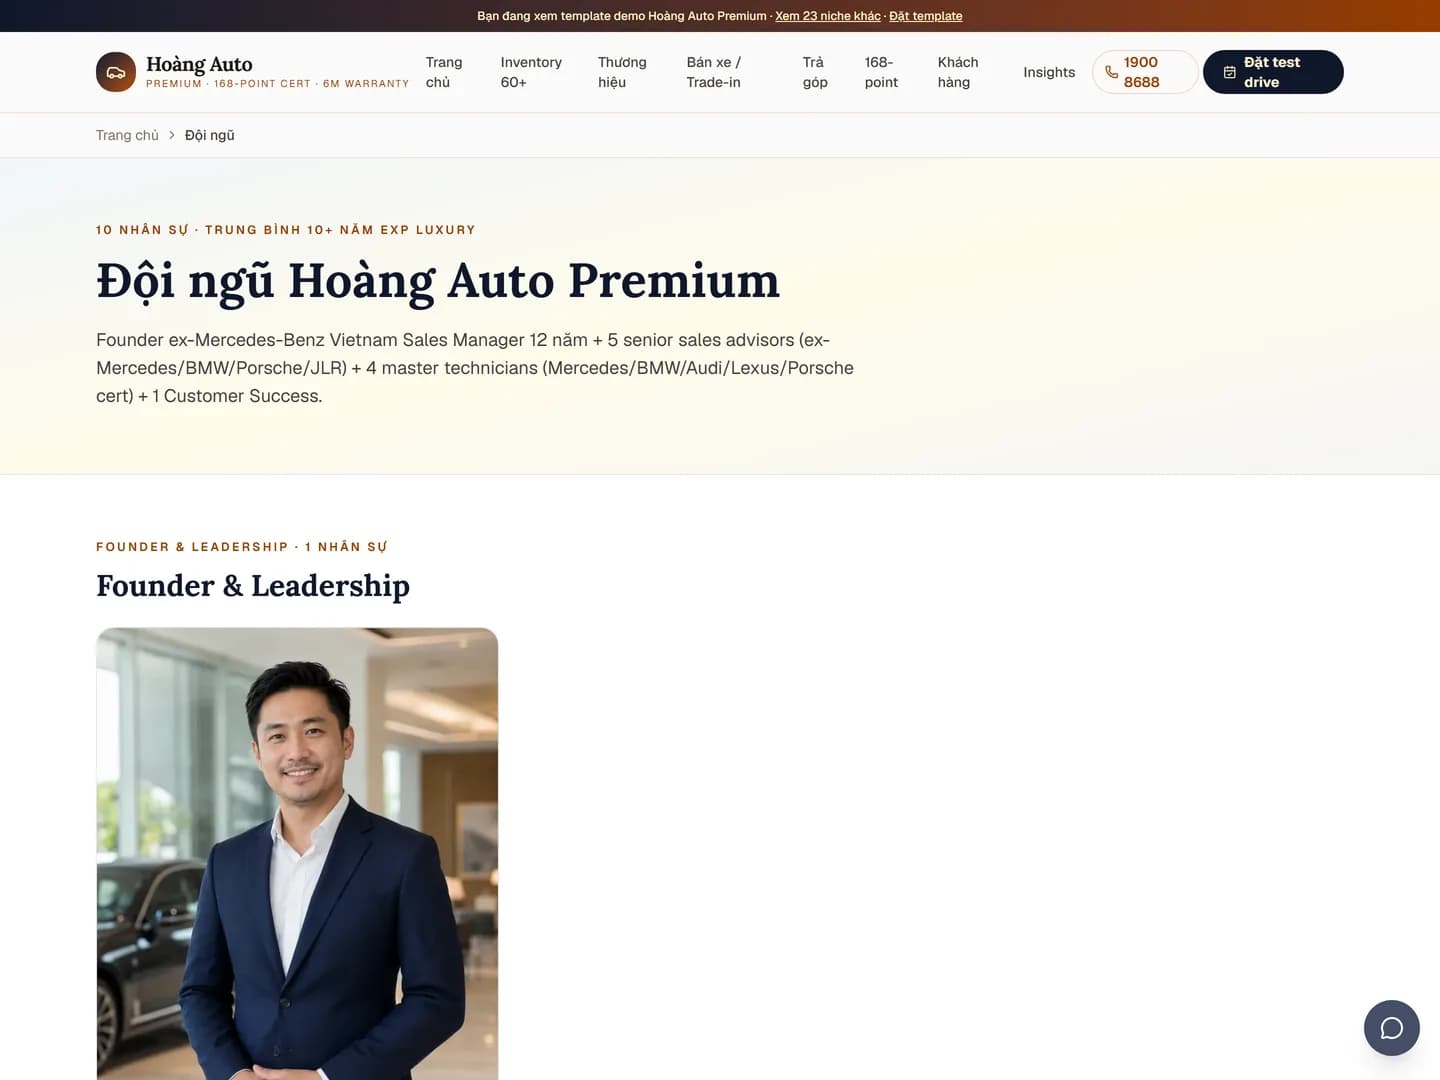The width and height of the screenshot is (1440, 1080).
Task: Click the Founder & Leadership heading
Action: click(x=253, y=586)
